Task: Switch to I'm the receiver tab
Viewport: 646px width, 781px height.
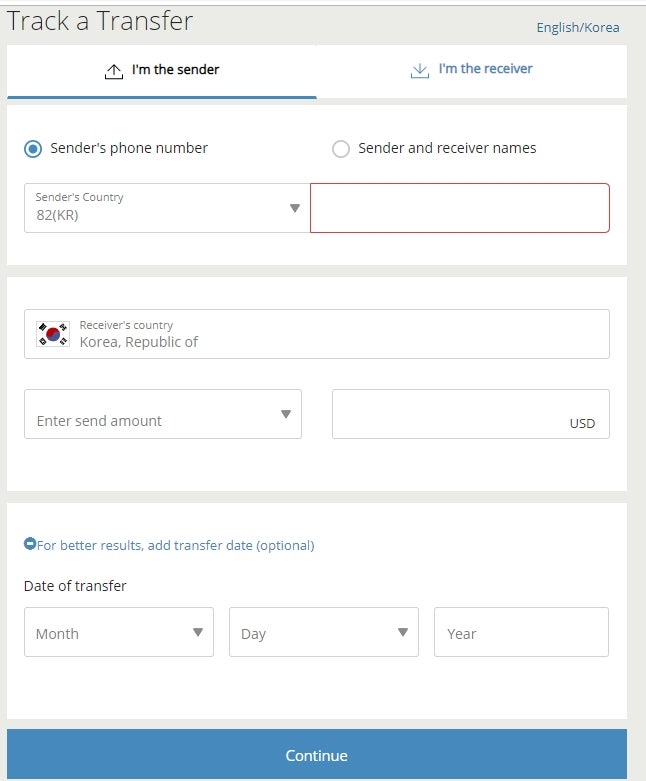Action: 472,71
